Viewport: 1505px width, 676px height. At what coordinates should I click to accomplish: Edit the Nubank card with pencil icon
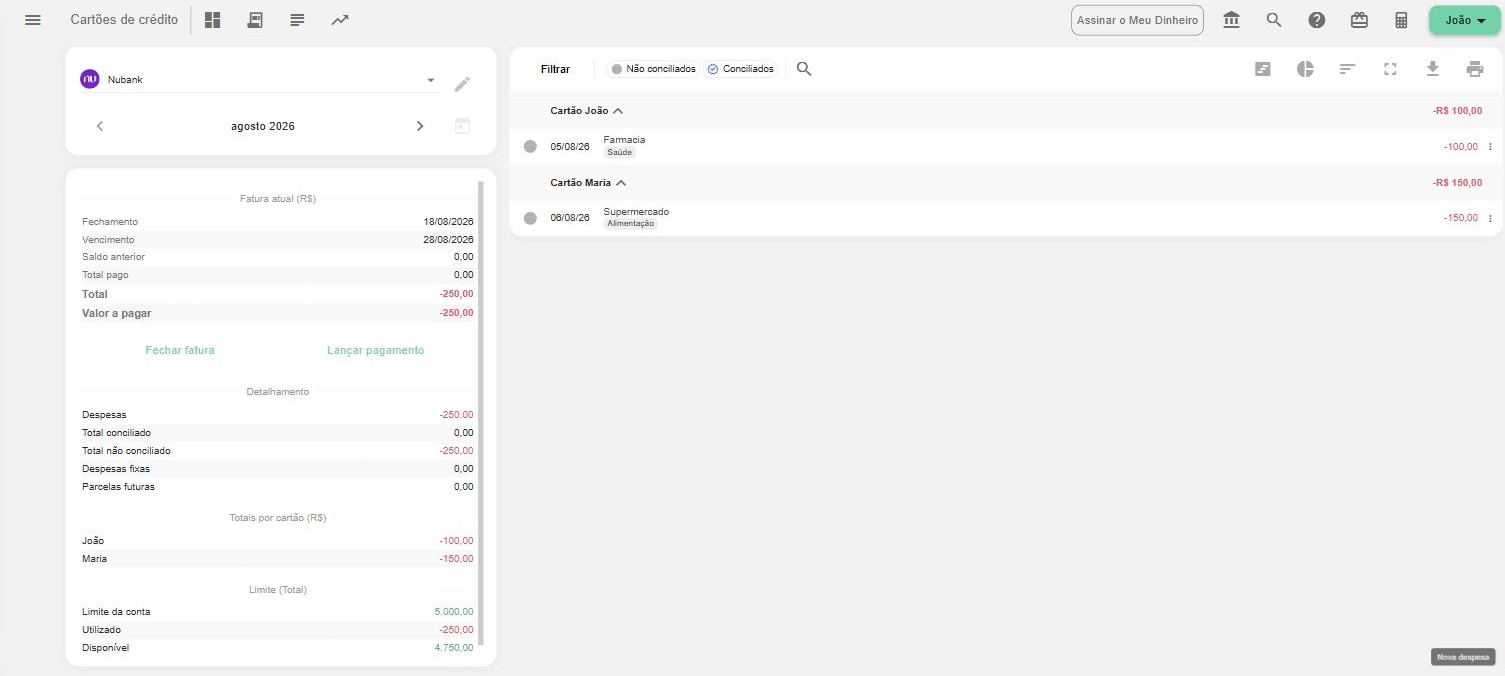462,84
